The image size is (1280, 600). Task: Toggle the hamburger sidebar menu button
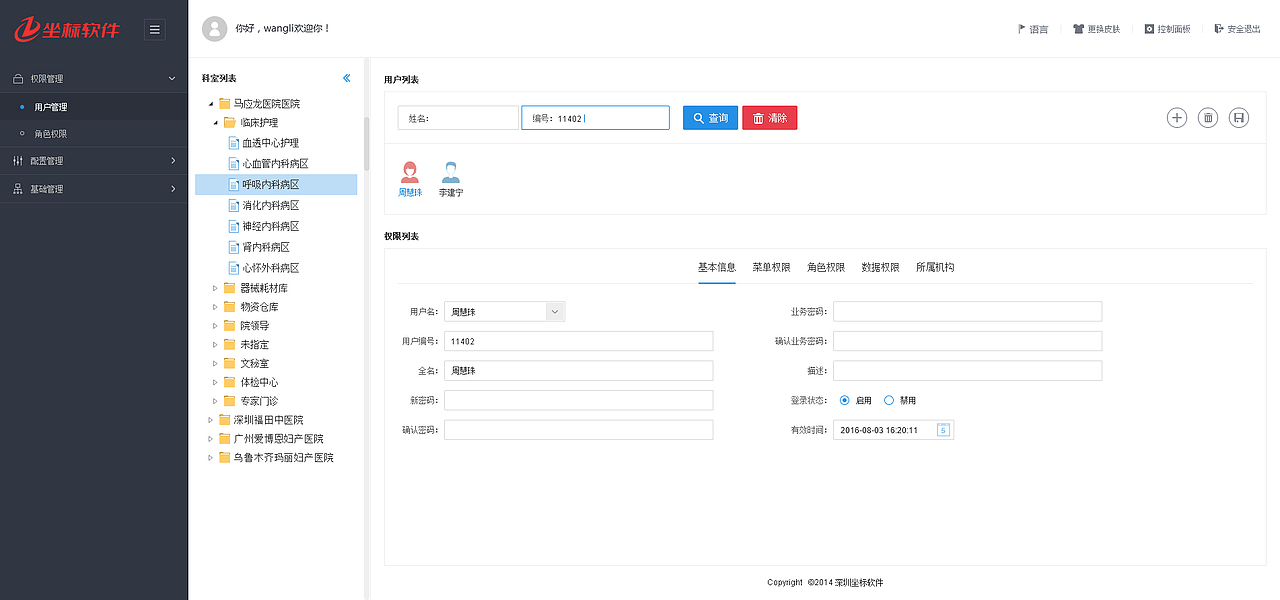click(155, 30)
